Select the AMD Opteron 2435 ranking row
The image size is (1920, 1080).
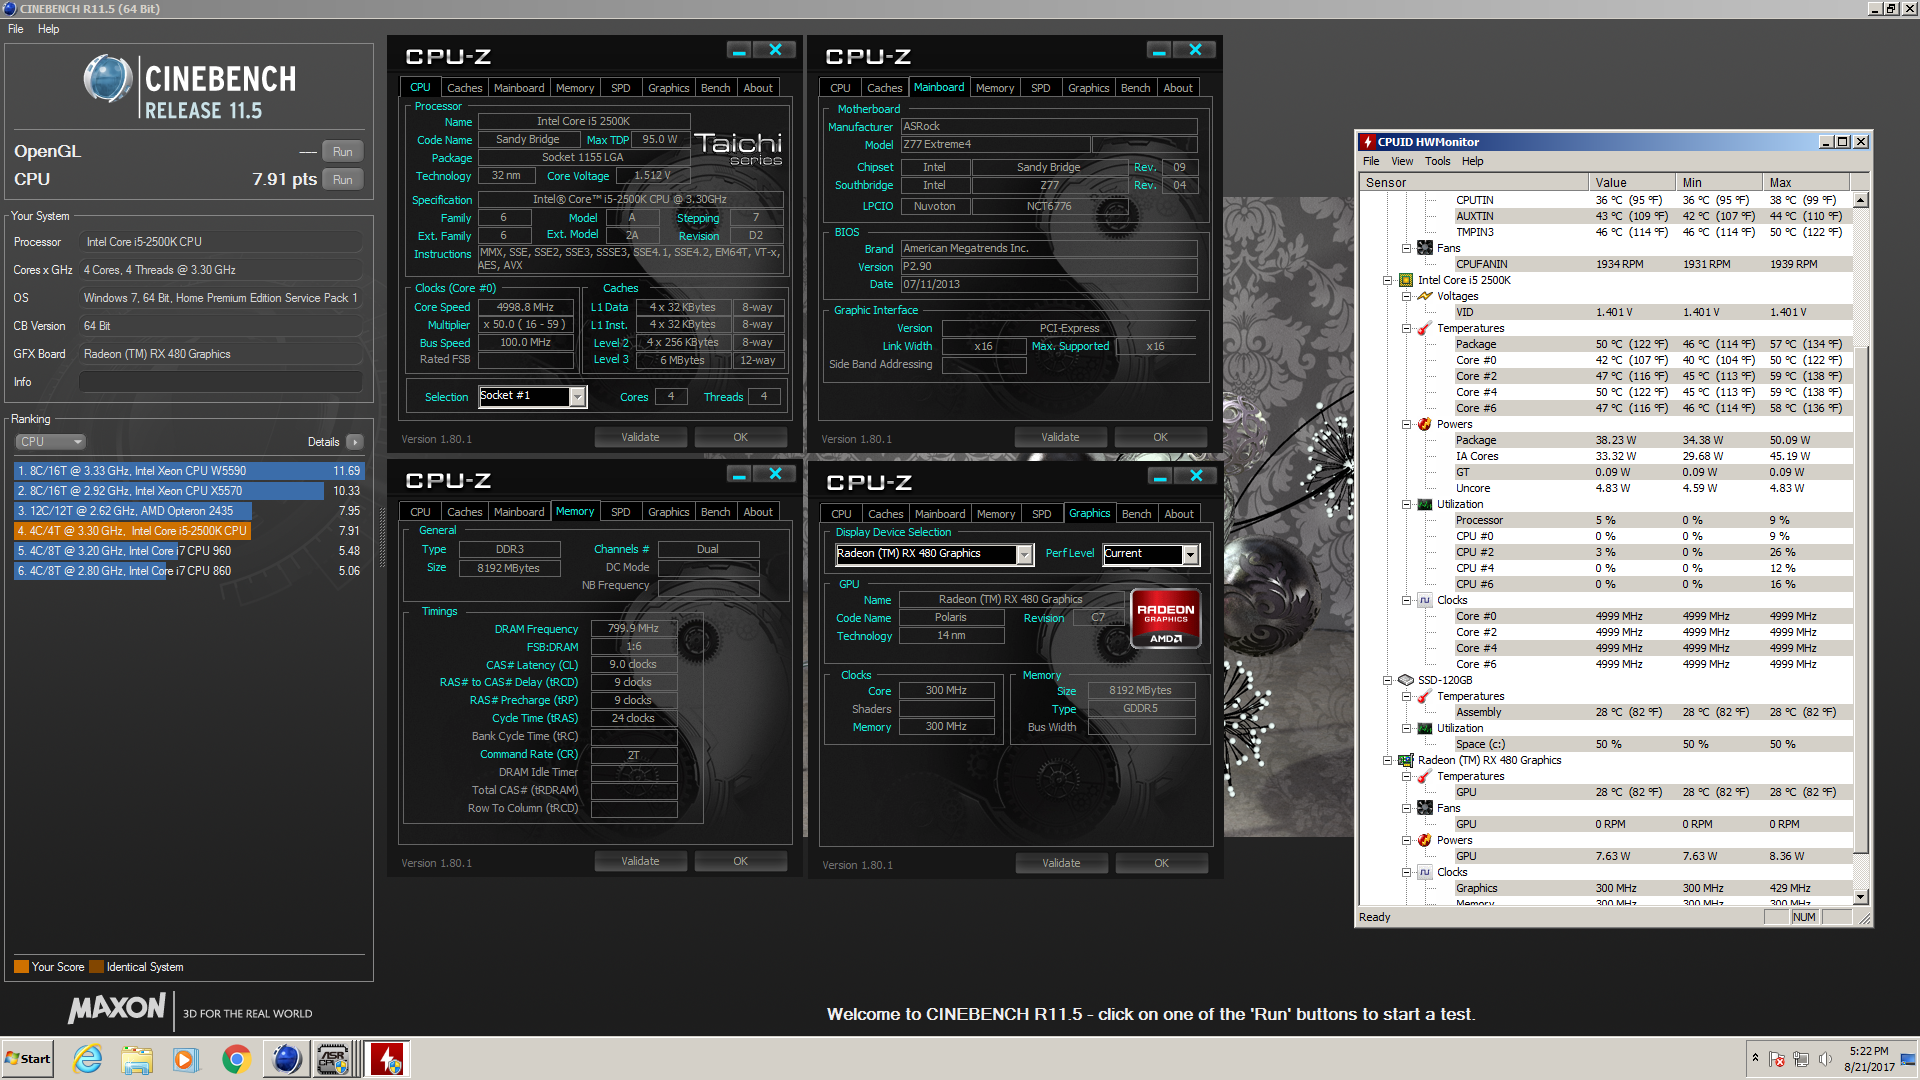(189, 511)
